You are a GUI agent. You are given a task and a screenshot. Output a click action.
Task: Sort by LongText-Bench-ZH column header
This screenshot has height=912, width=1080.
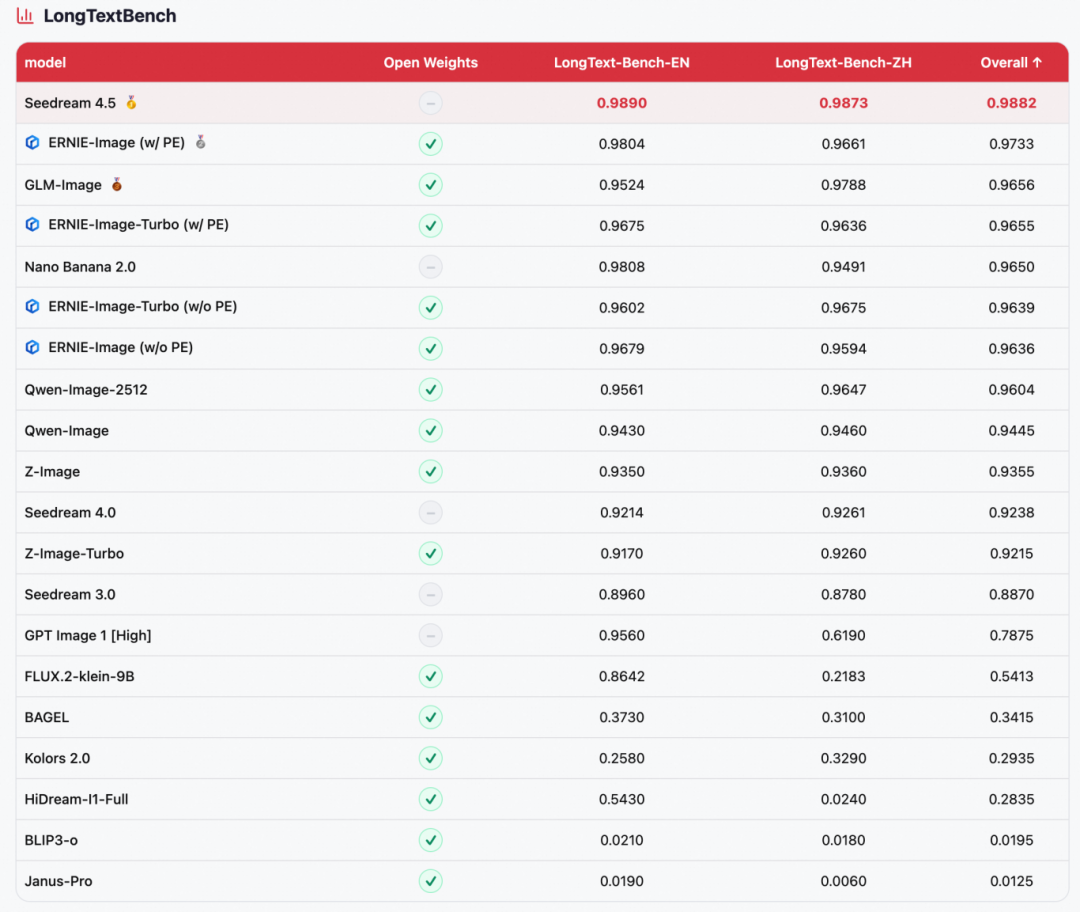tap(843, 63)
